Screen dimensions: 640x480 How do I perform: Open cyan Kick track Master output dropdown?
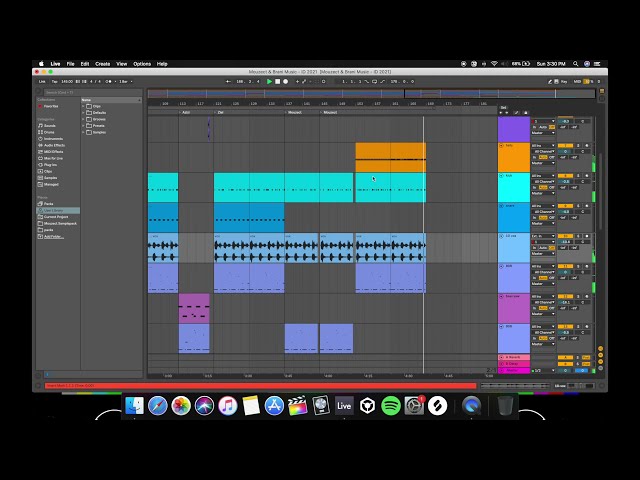543,193
